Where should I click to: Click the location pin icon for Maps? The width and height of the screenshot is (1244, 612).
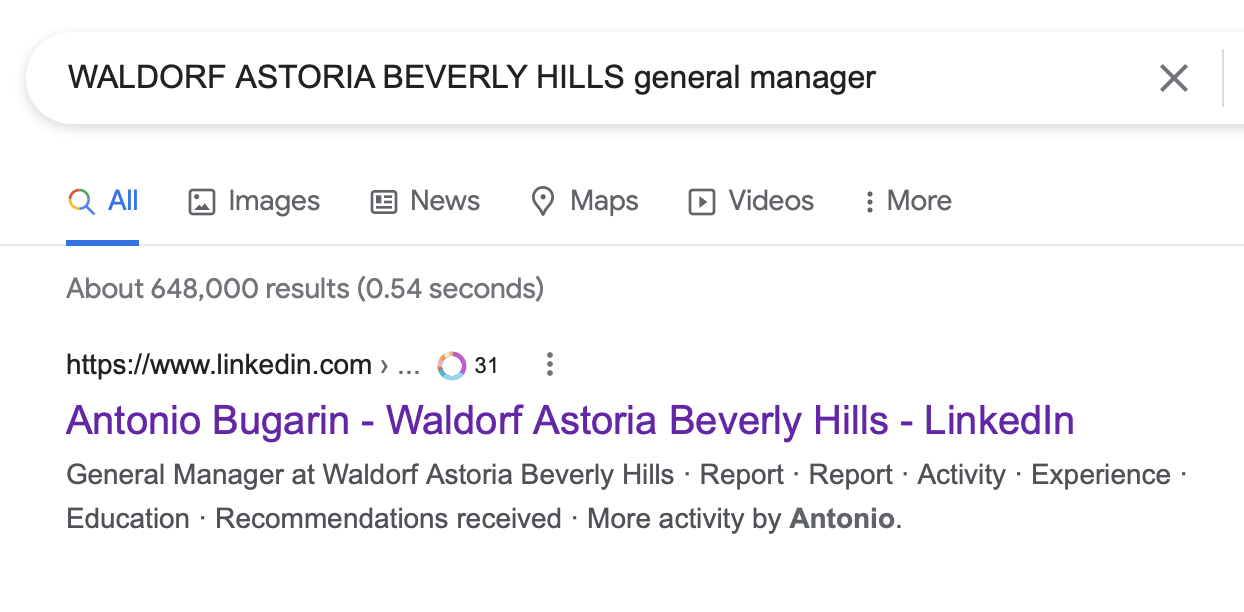tap(542, 202)
